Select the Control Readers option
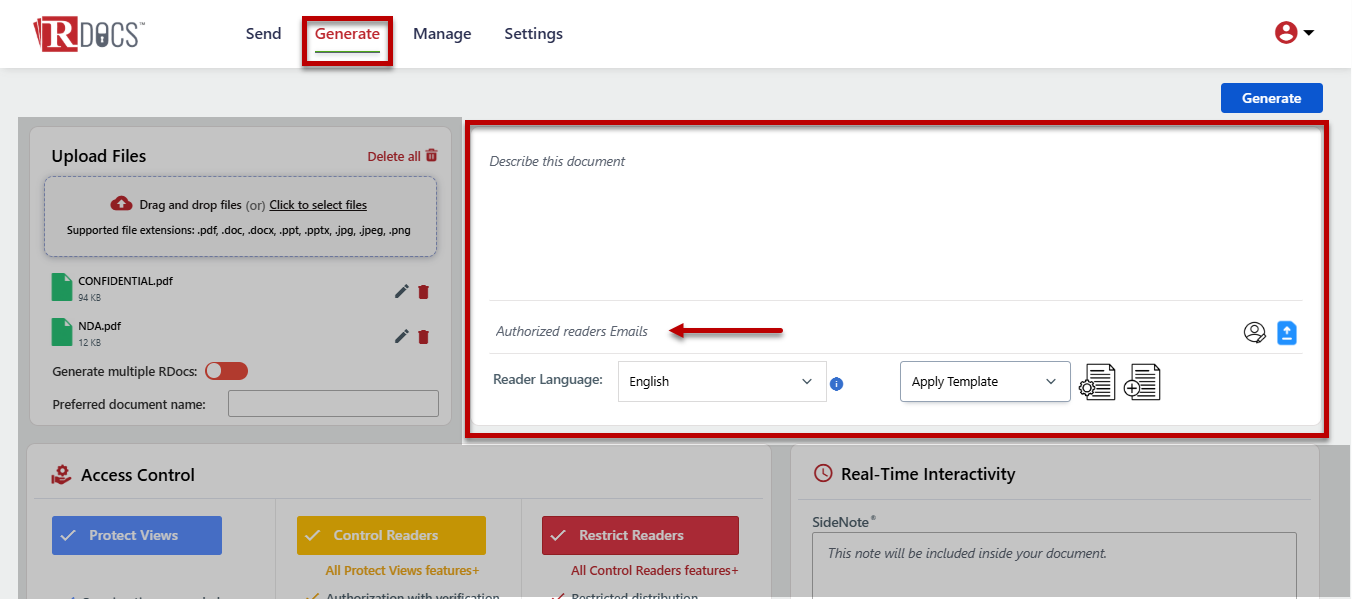The height and width of the screenshot is (599, 1352). pos(391,535)
